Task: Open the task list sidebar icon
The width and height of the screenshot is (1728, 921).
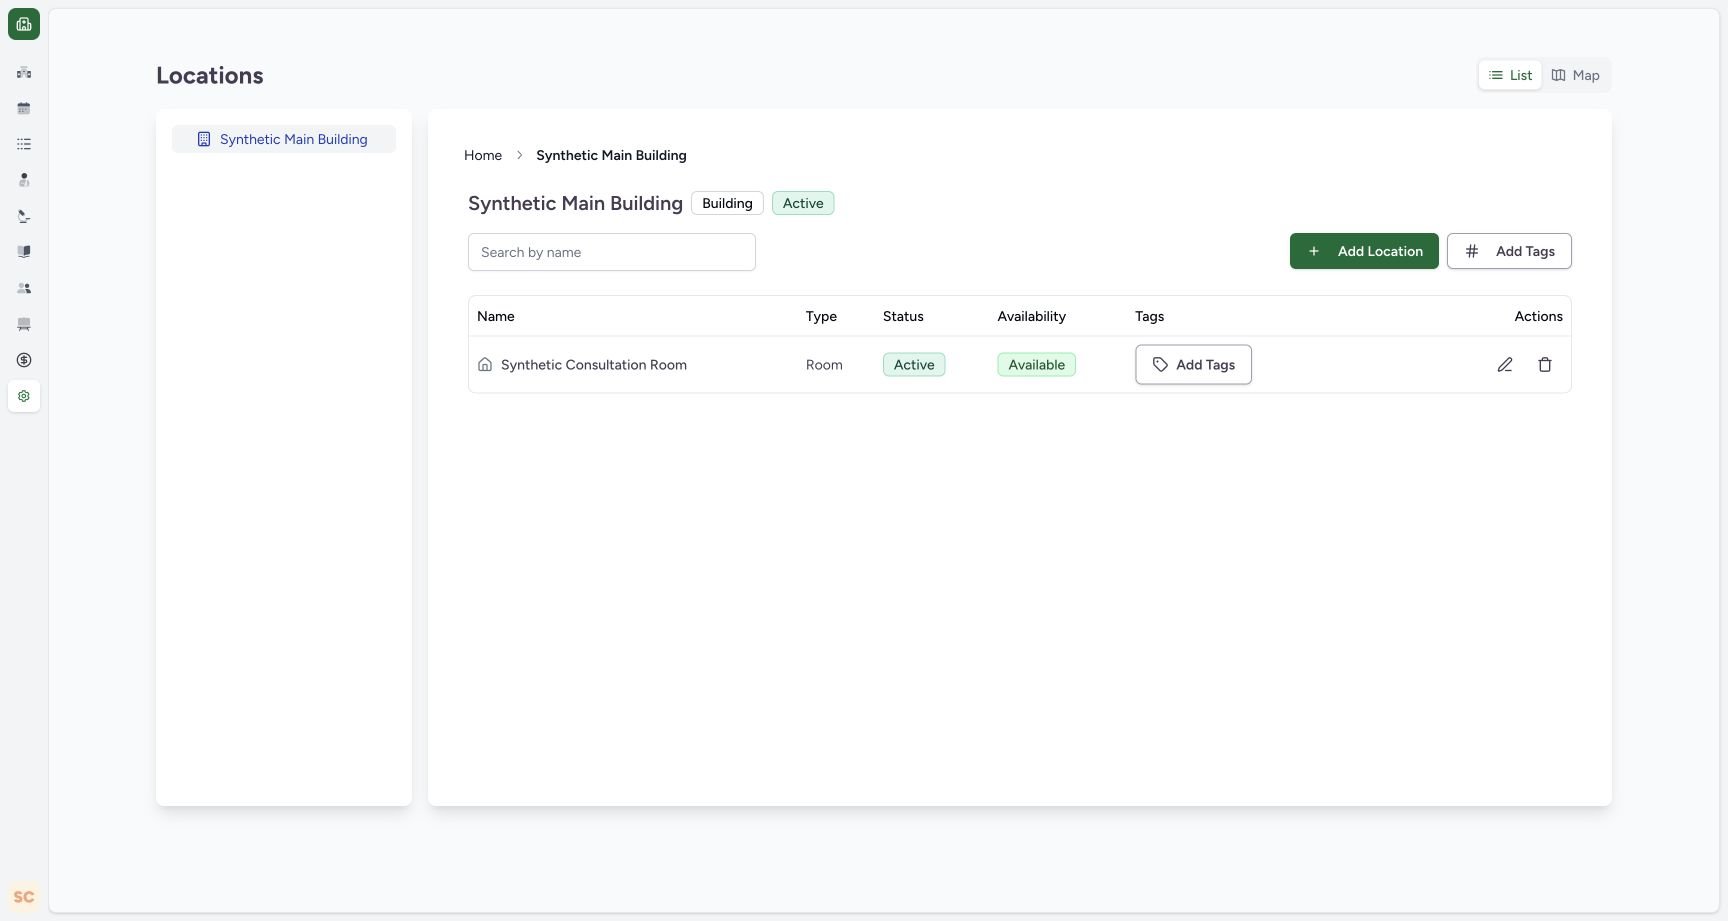Action: (x=24, y=144)
